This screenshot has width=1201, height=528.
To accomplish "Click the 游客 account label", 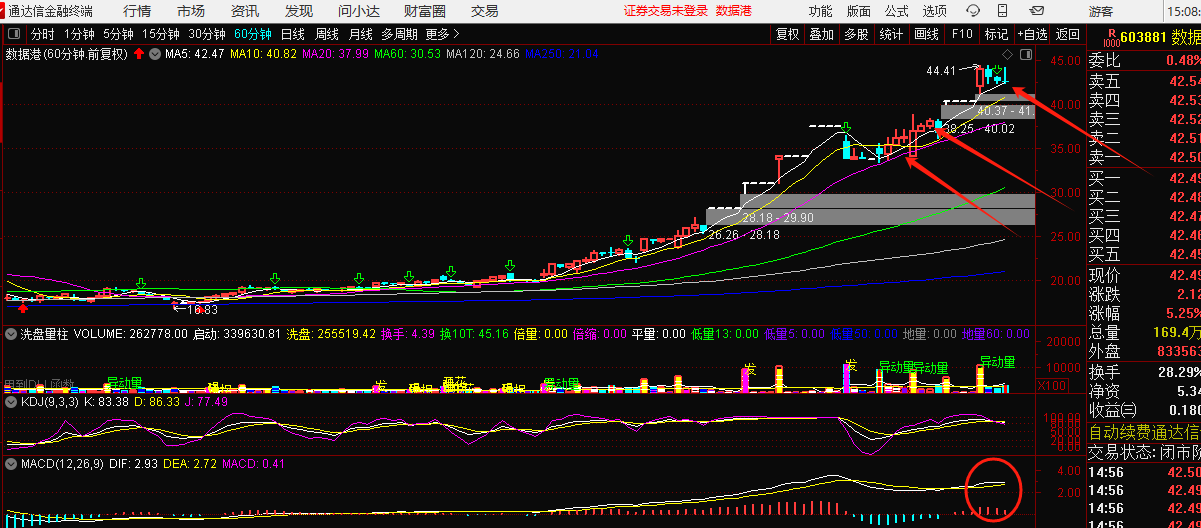I will (x=1101, y=11).
